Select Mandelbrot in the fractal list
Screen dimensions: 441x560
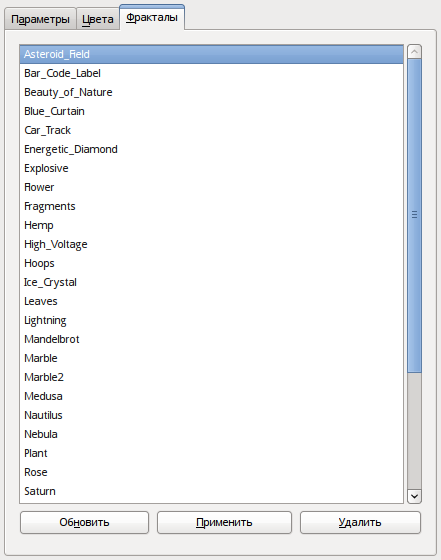[211, 339]
